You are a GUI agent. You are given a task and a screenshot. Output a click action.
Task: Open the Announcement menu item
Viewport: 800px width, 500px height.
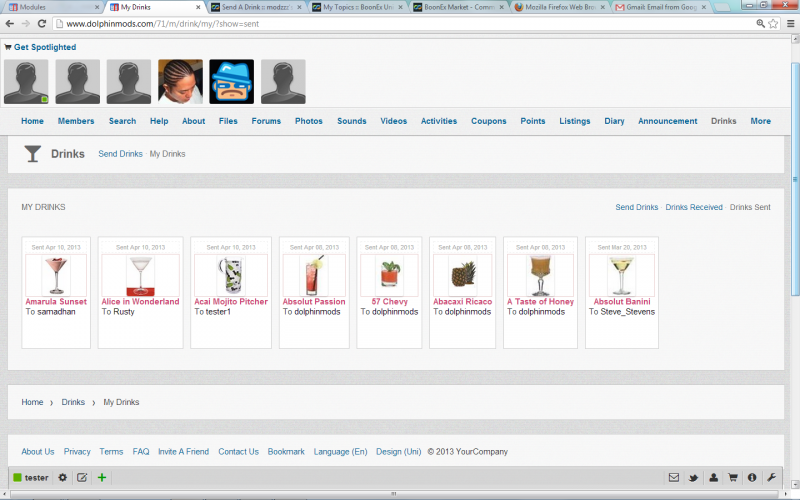coord(667,121)
